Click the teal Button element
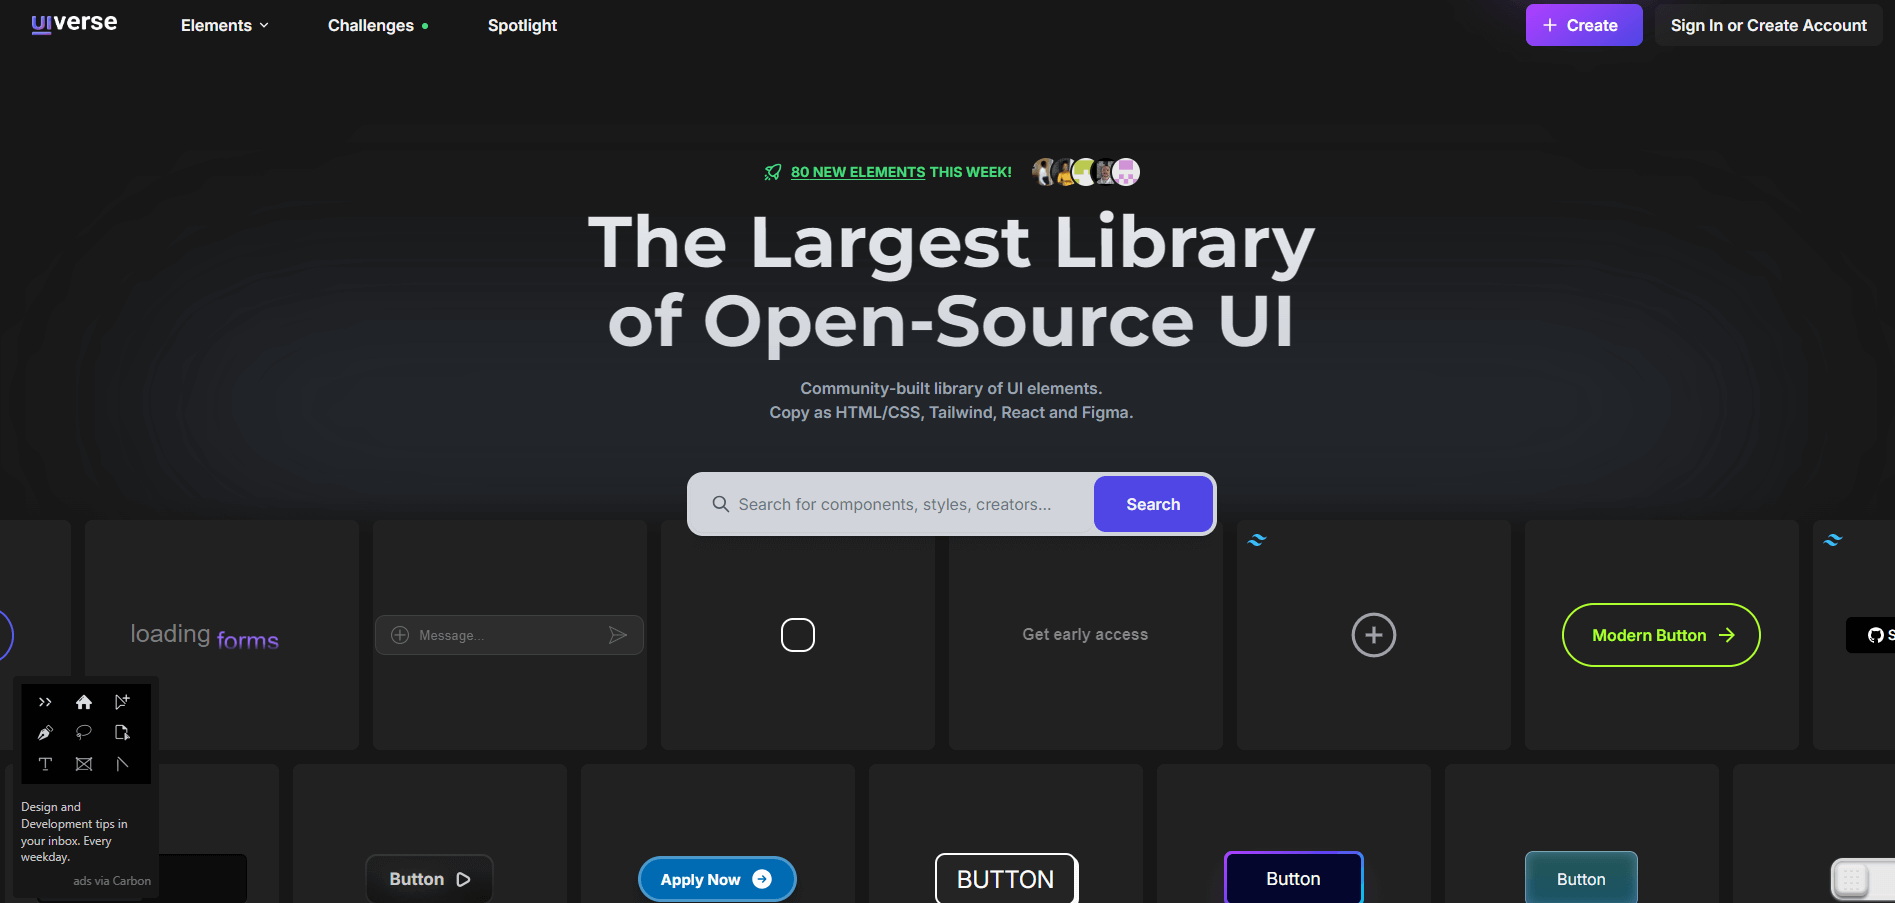Screen dimensions: 1895x903 click(1581, 878)
